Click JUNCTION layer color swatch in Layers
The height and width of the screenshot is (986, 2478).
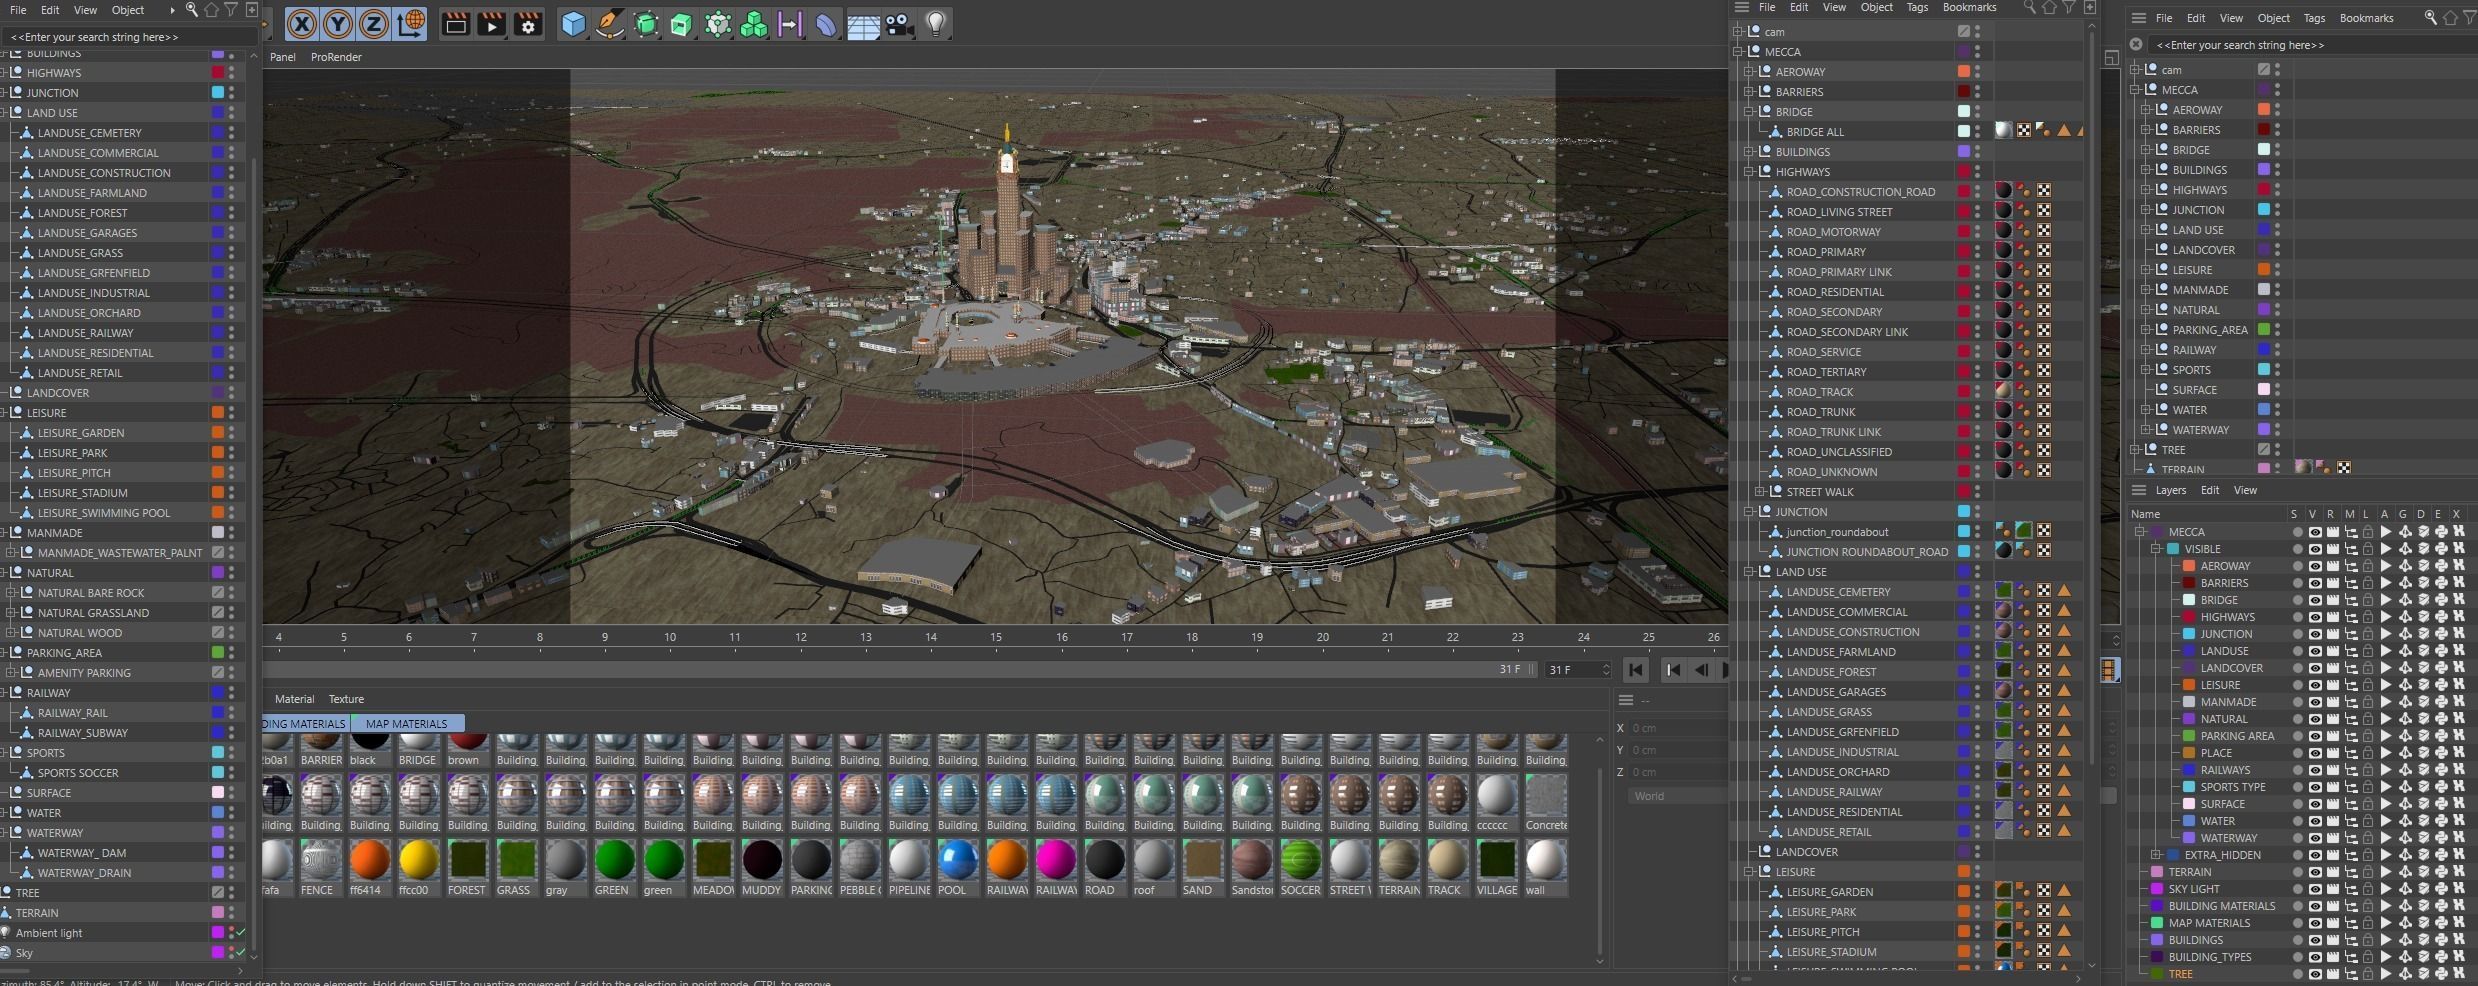[x=2189, y=634]
